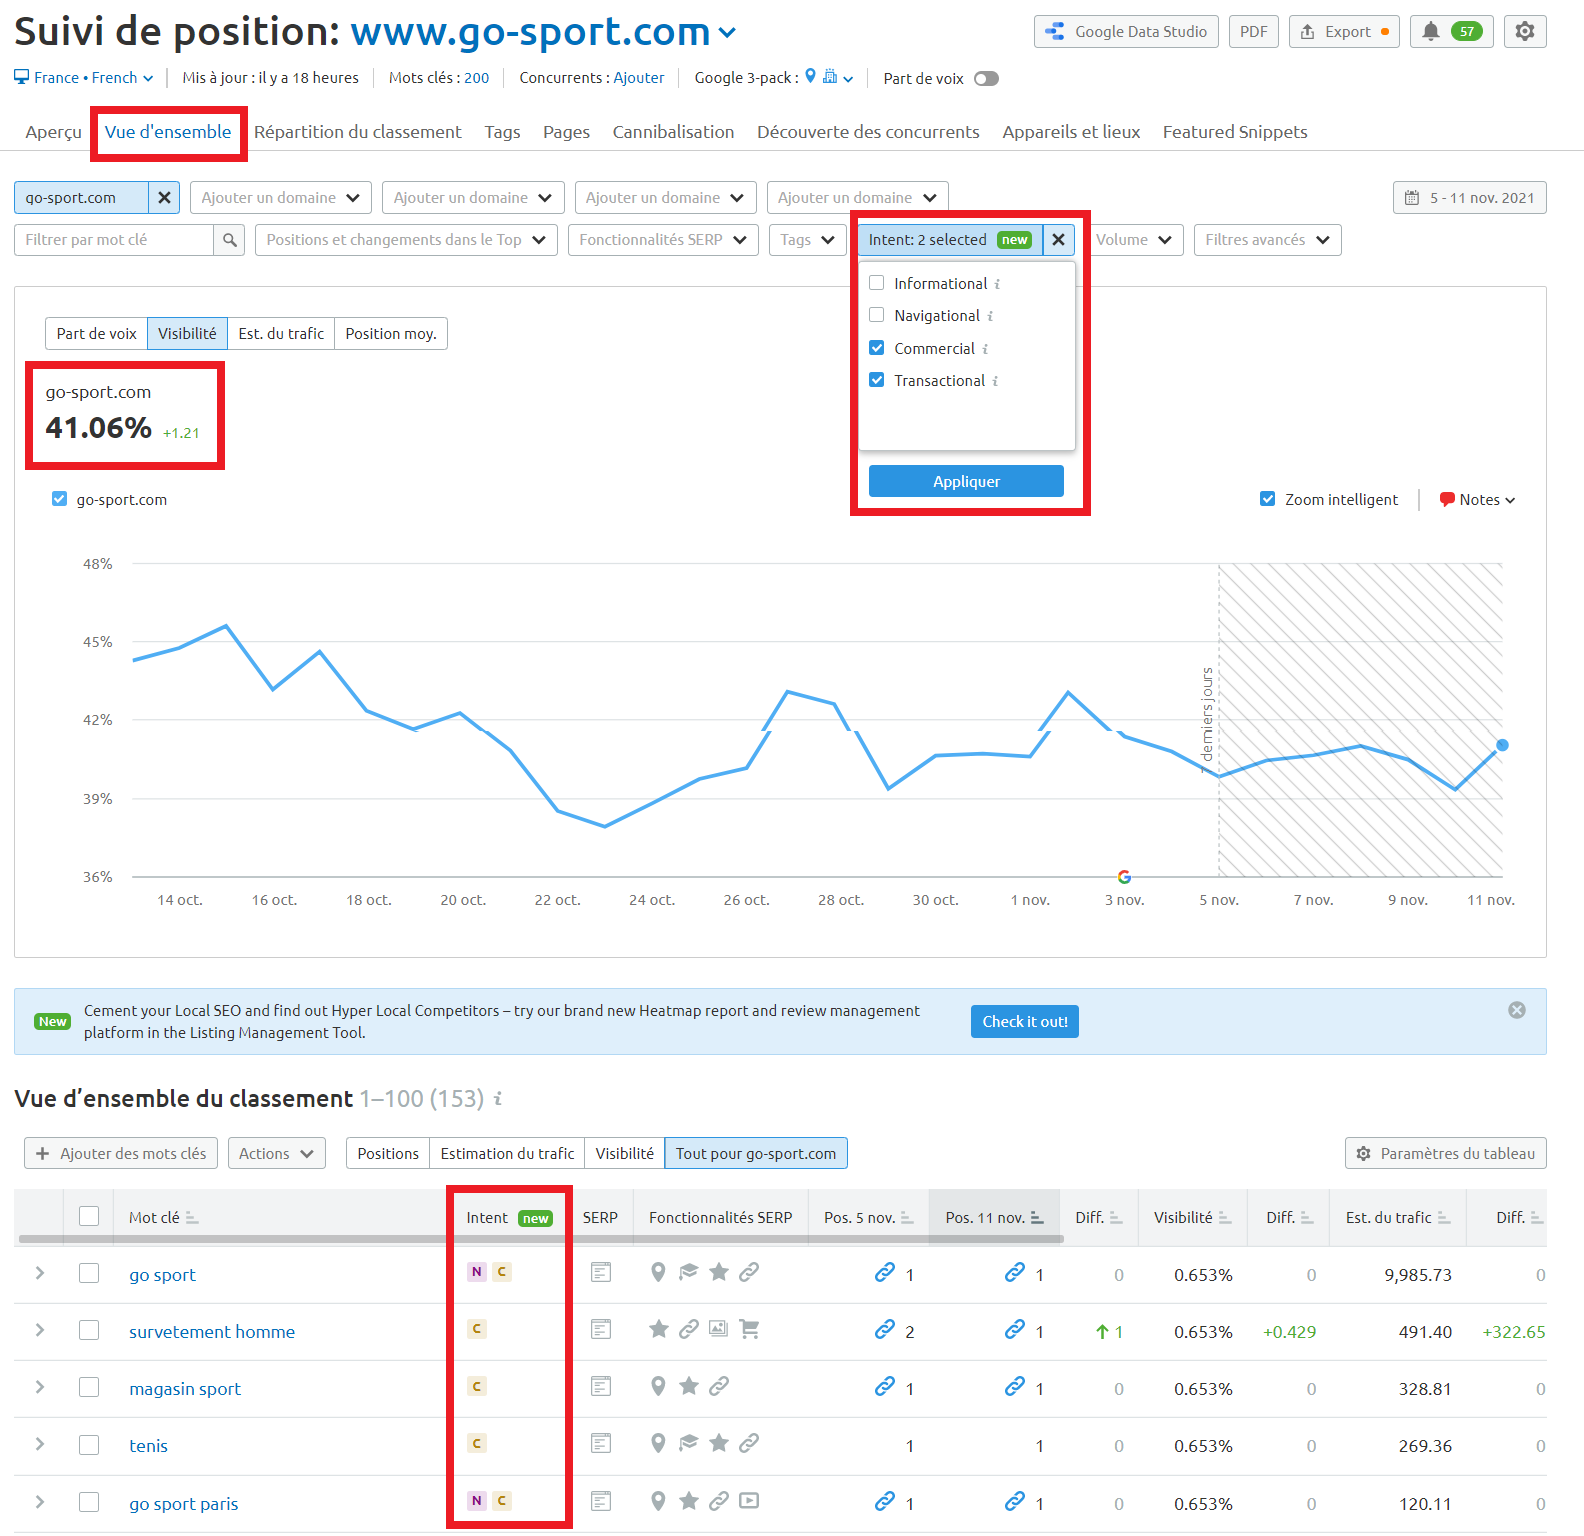Open the Actions dropdown
Image resolution: width=1584 pixels, height=1536 pixels.
(x=276, y=1154)
